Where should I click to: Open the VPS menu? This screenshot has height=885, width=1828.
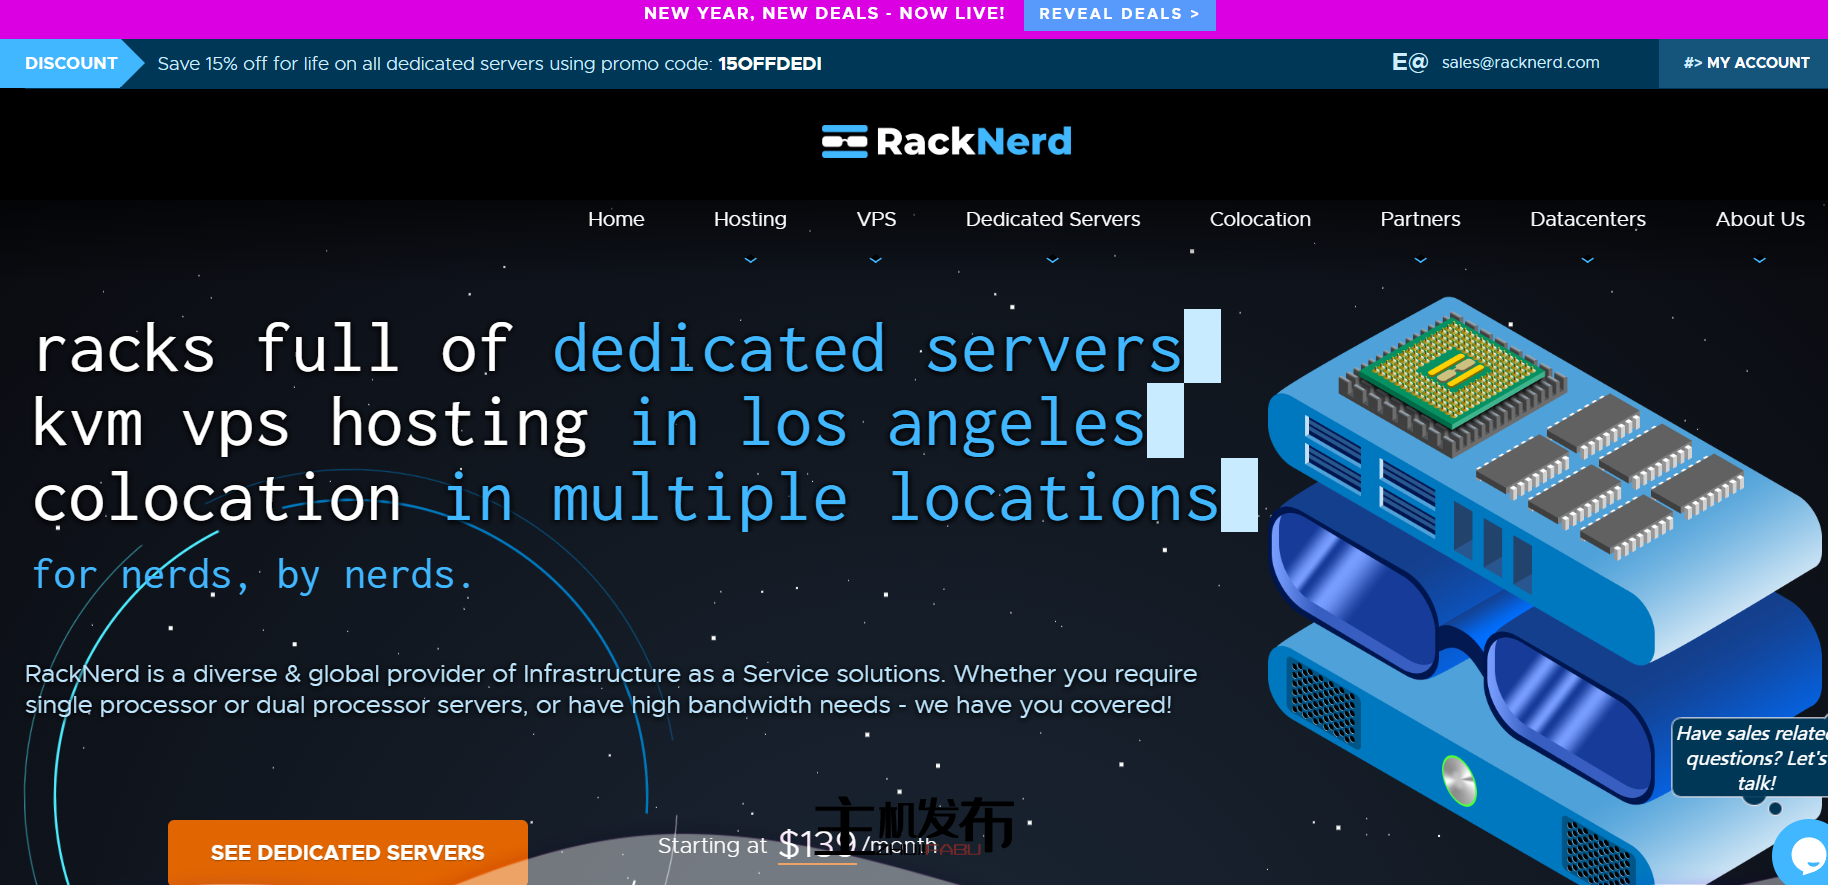(876, 219)
